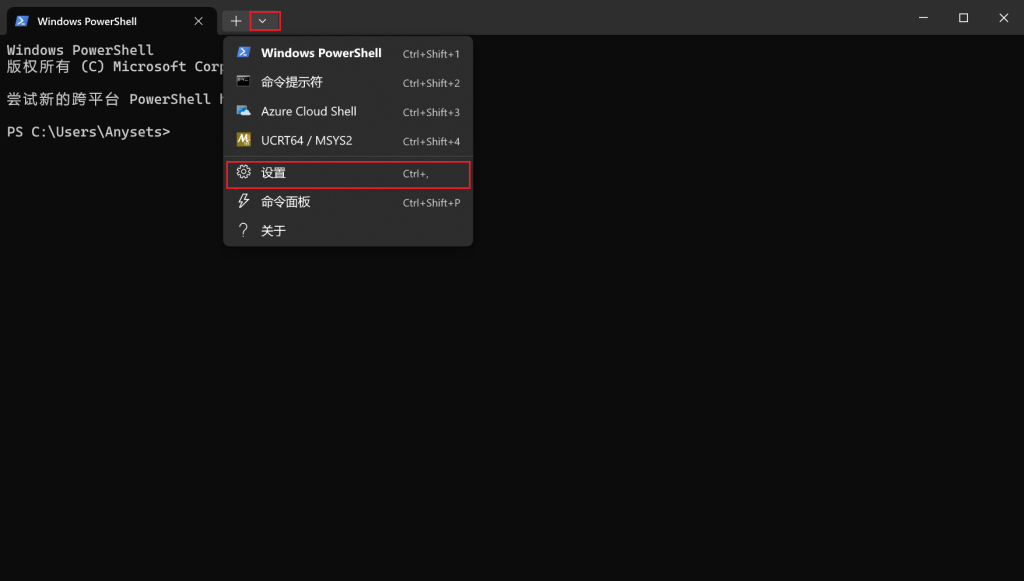Collapse the new tab dropdown chevron
The image size is (1024, 581).
[x=263, y=21]
